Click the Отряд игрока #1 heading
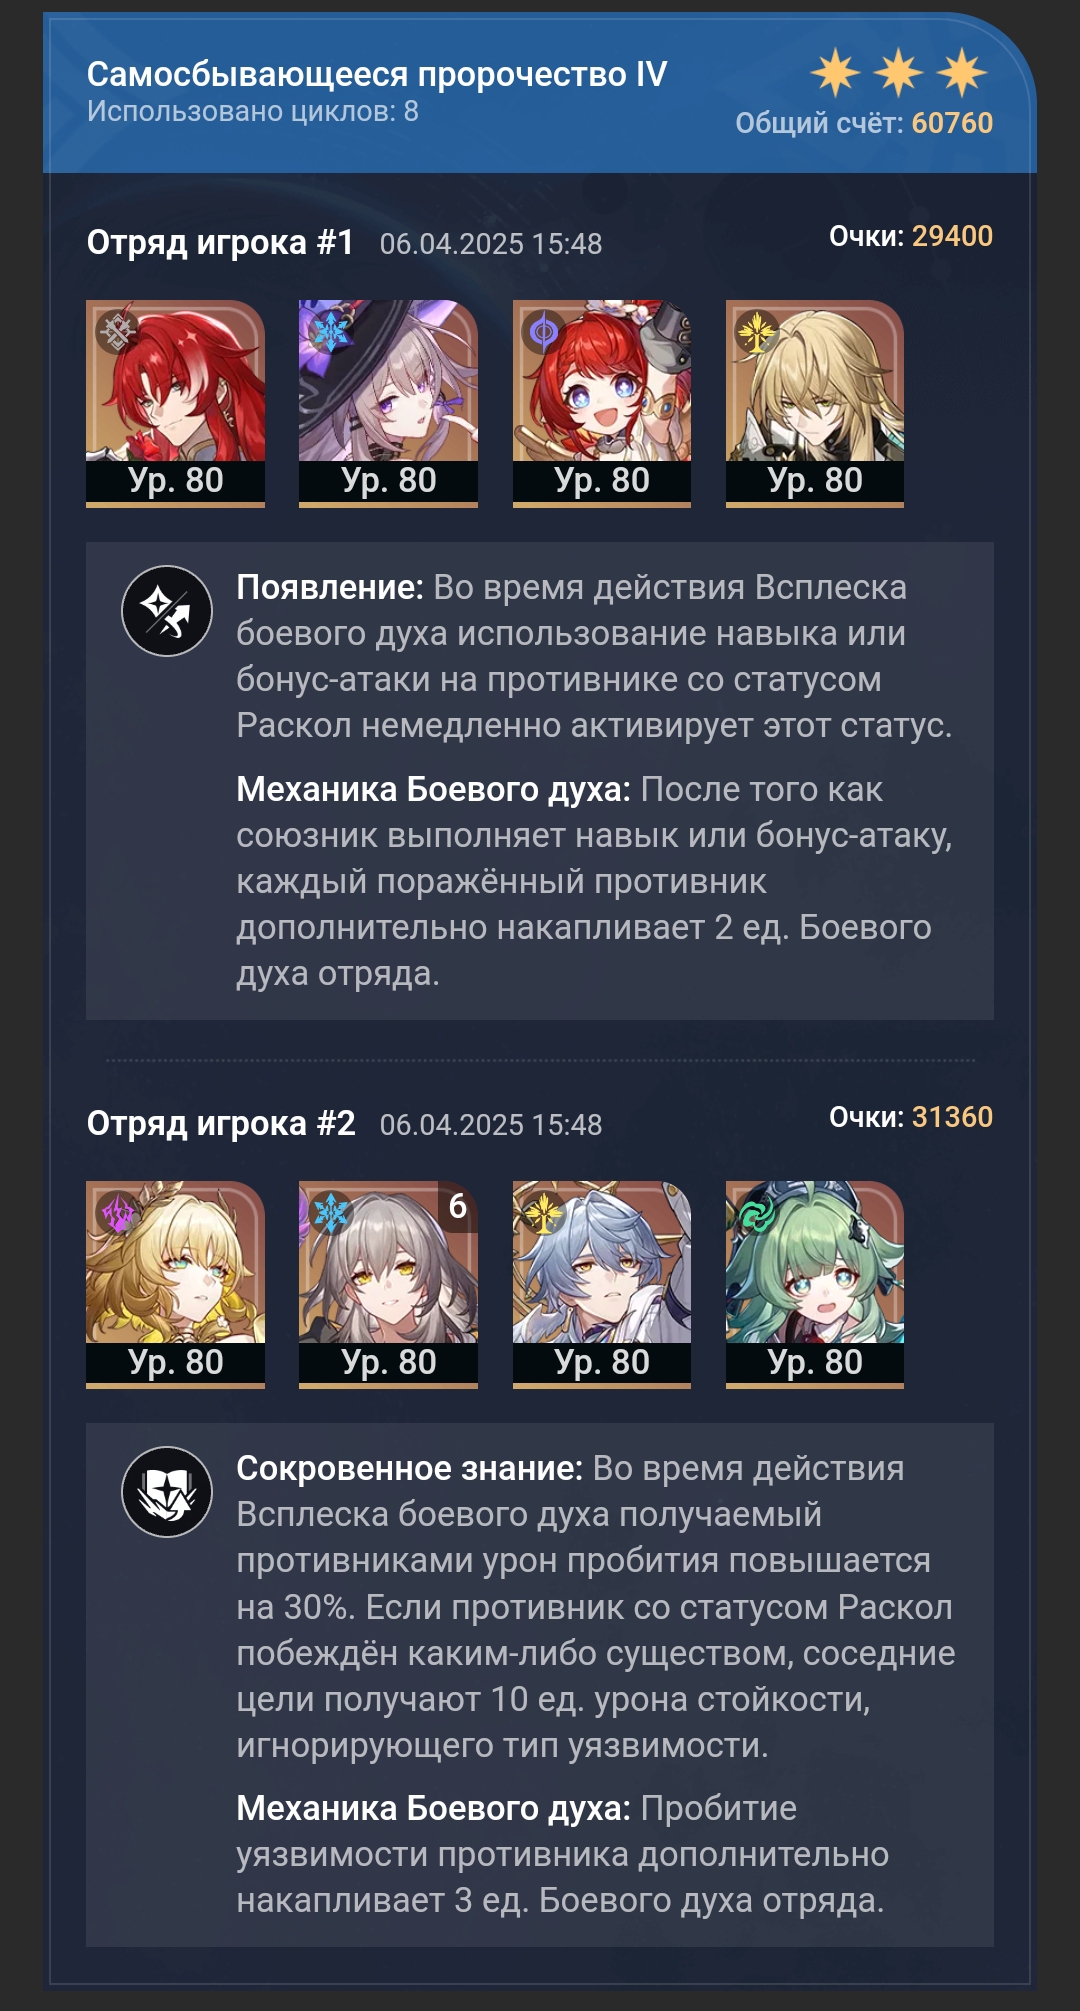Screen dimensions: 1080x2011 (221, 243)
